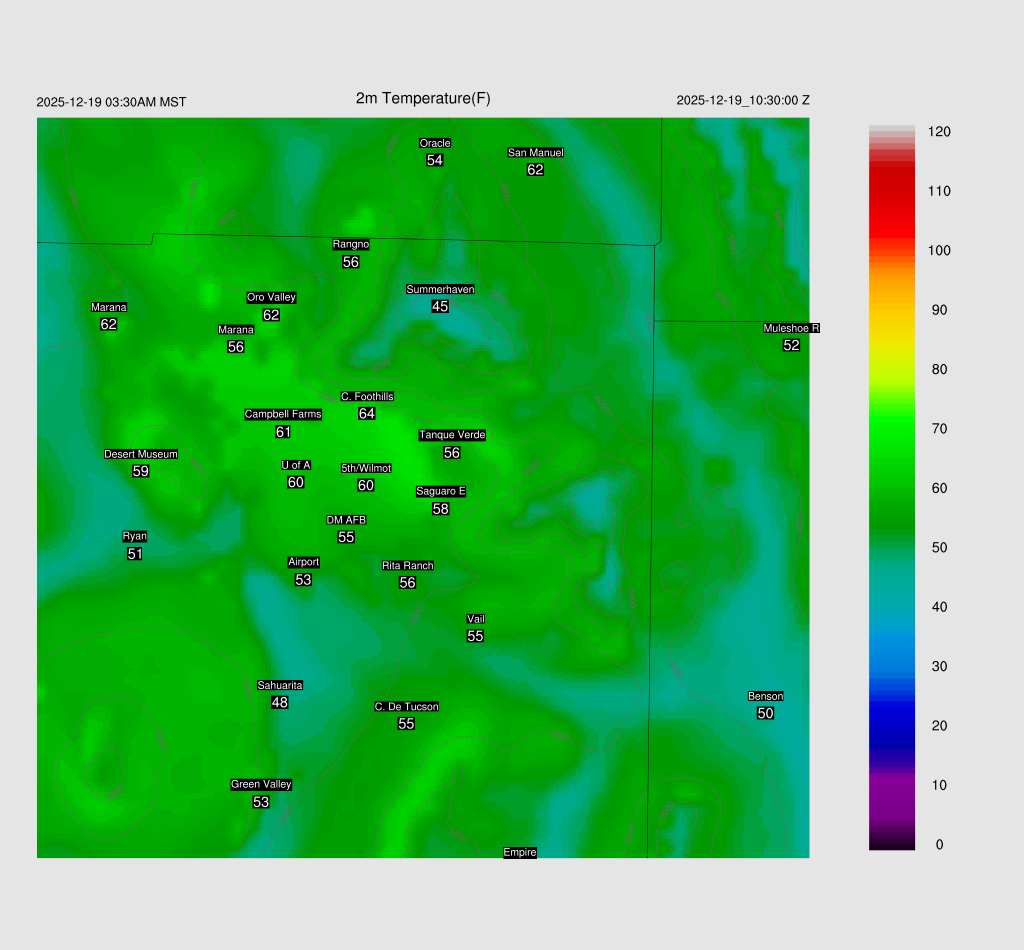Click the Benson station label

765,696
